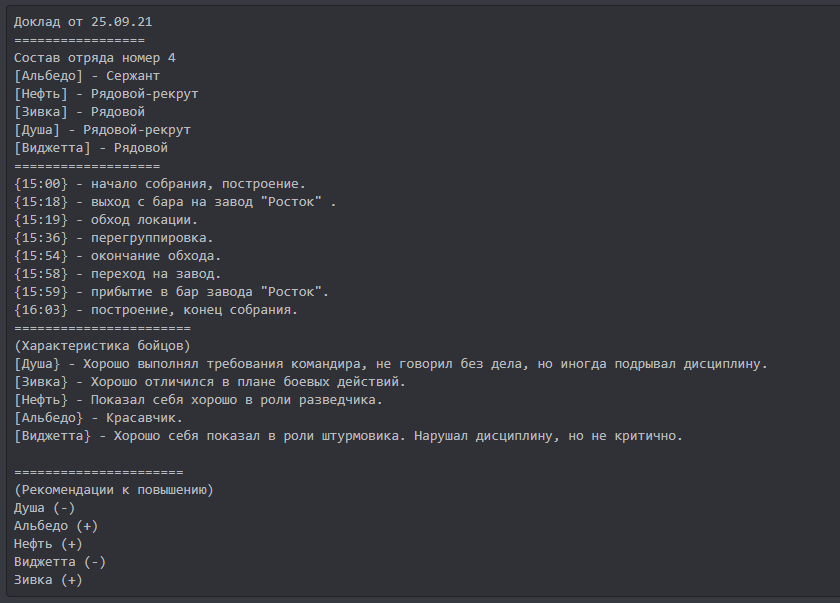Click the Виджетта Рядовой squad entry
The width and height of the screenshot is (840, 603).
[x=91, y=148]
